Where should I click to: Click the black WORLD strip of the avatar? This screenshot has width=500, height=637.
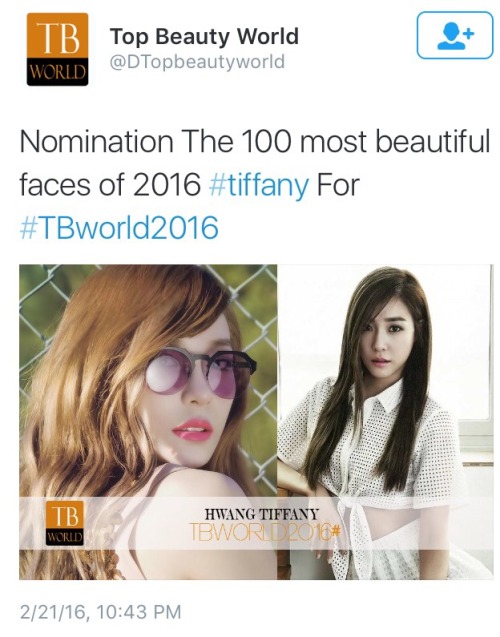tap(57, 72)
